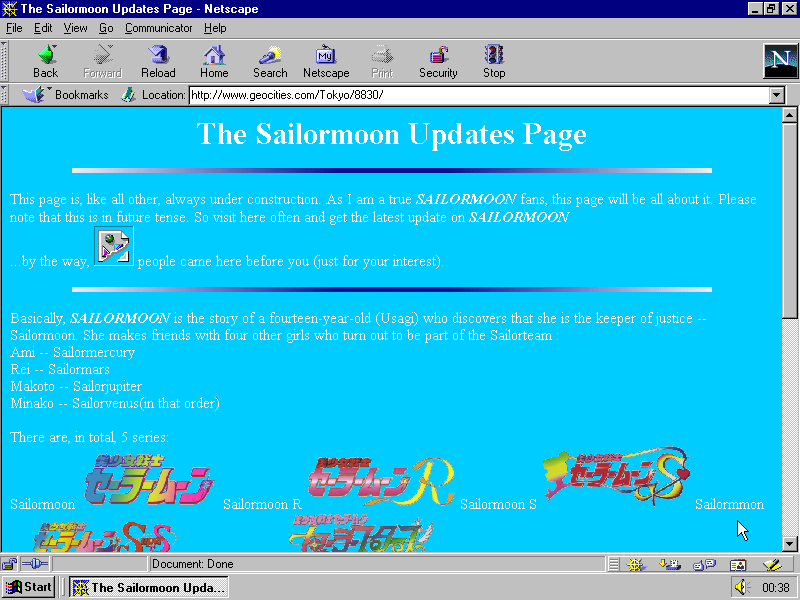
Task: Open the View menu
Action: (76, 28)
